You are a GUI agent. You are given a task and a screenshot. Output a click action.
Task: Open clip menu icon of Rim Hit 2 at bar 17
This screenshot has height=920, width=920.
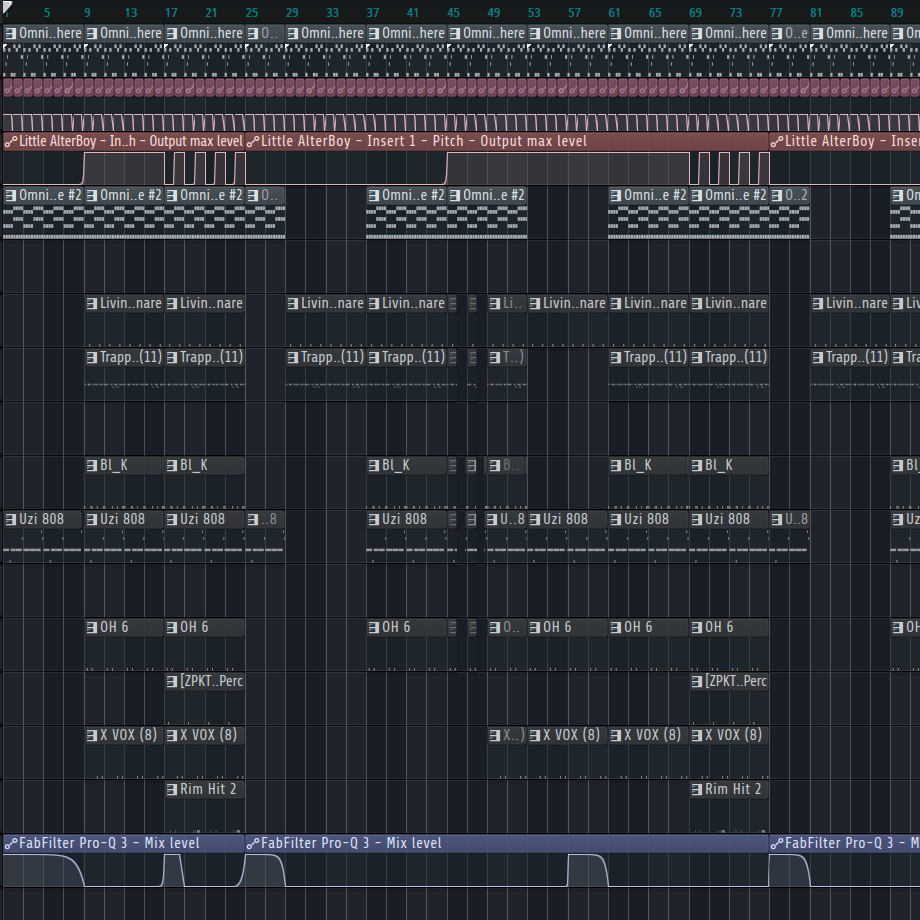172,789
